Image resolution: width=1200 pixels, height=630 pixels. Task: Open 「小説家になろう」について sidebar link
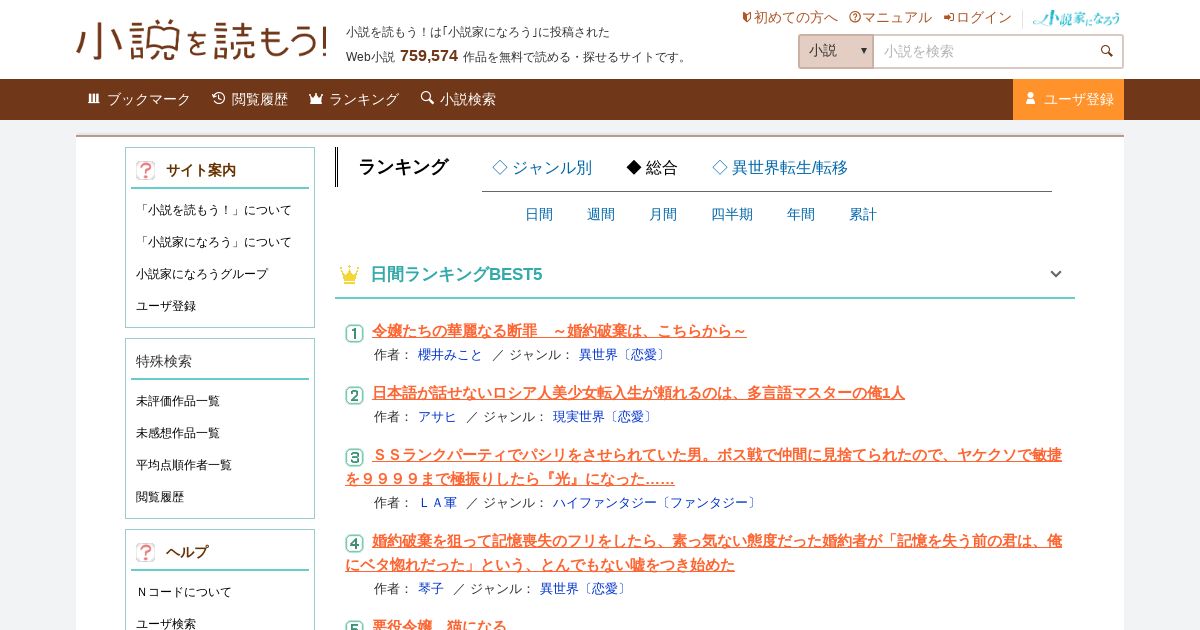coord(214,242)
